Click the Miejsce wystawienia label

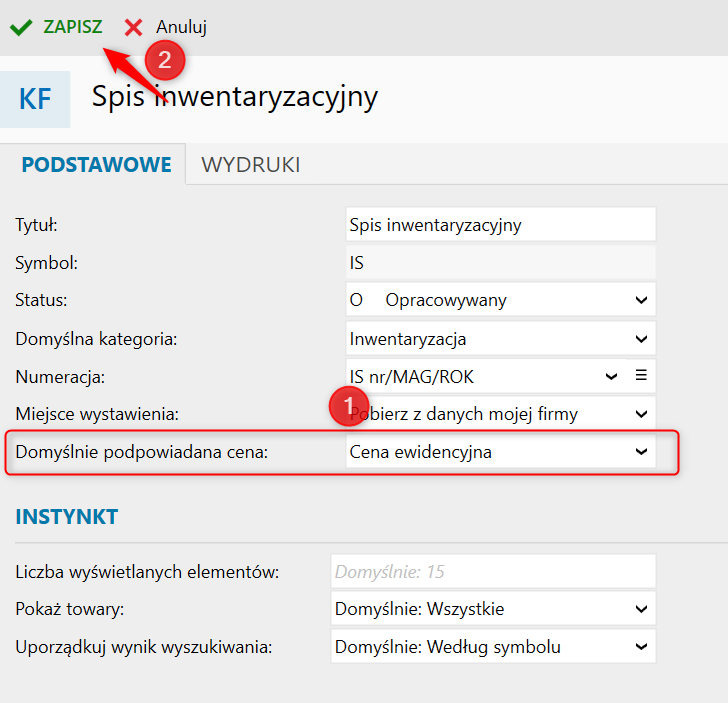point(97,414)
